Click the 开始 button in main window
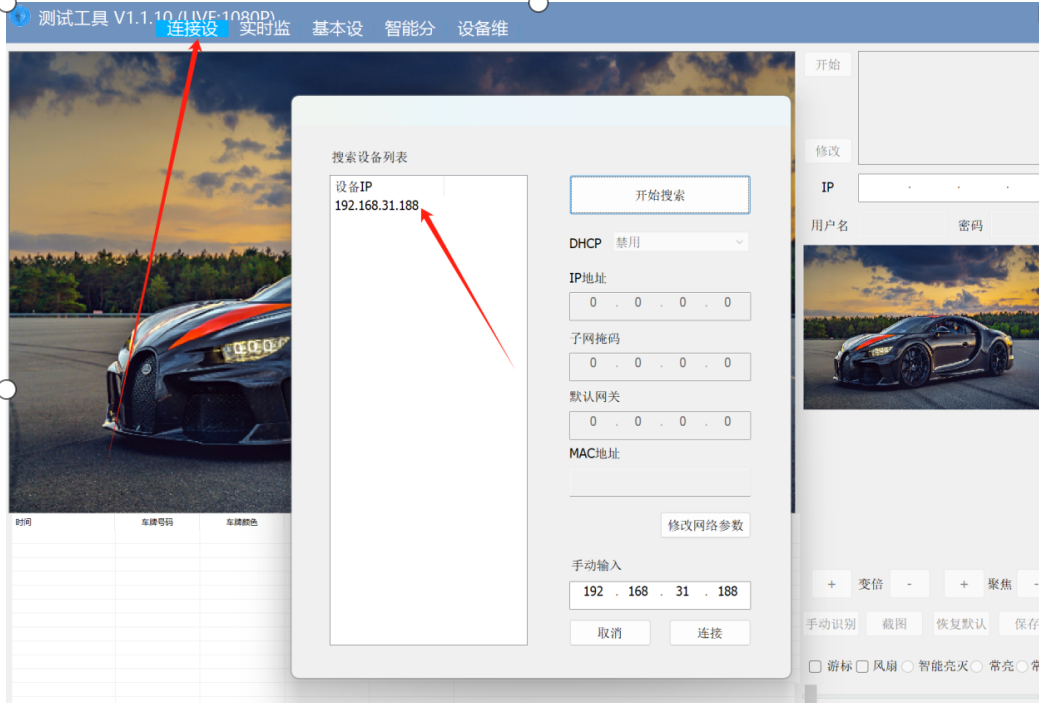The width and height of the screenshot is (1039, 703). [x=828, y=64]
